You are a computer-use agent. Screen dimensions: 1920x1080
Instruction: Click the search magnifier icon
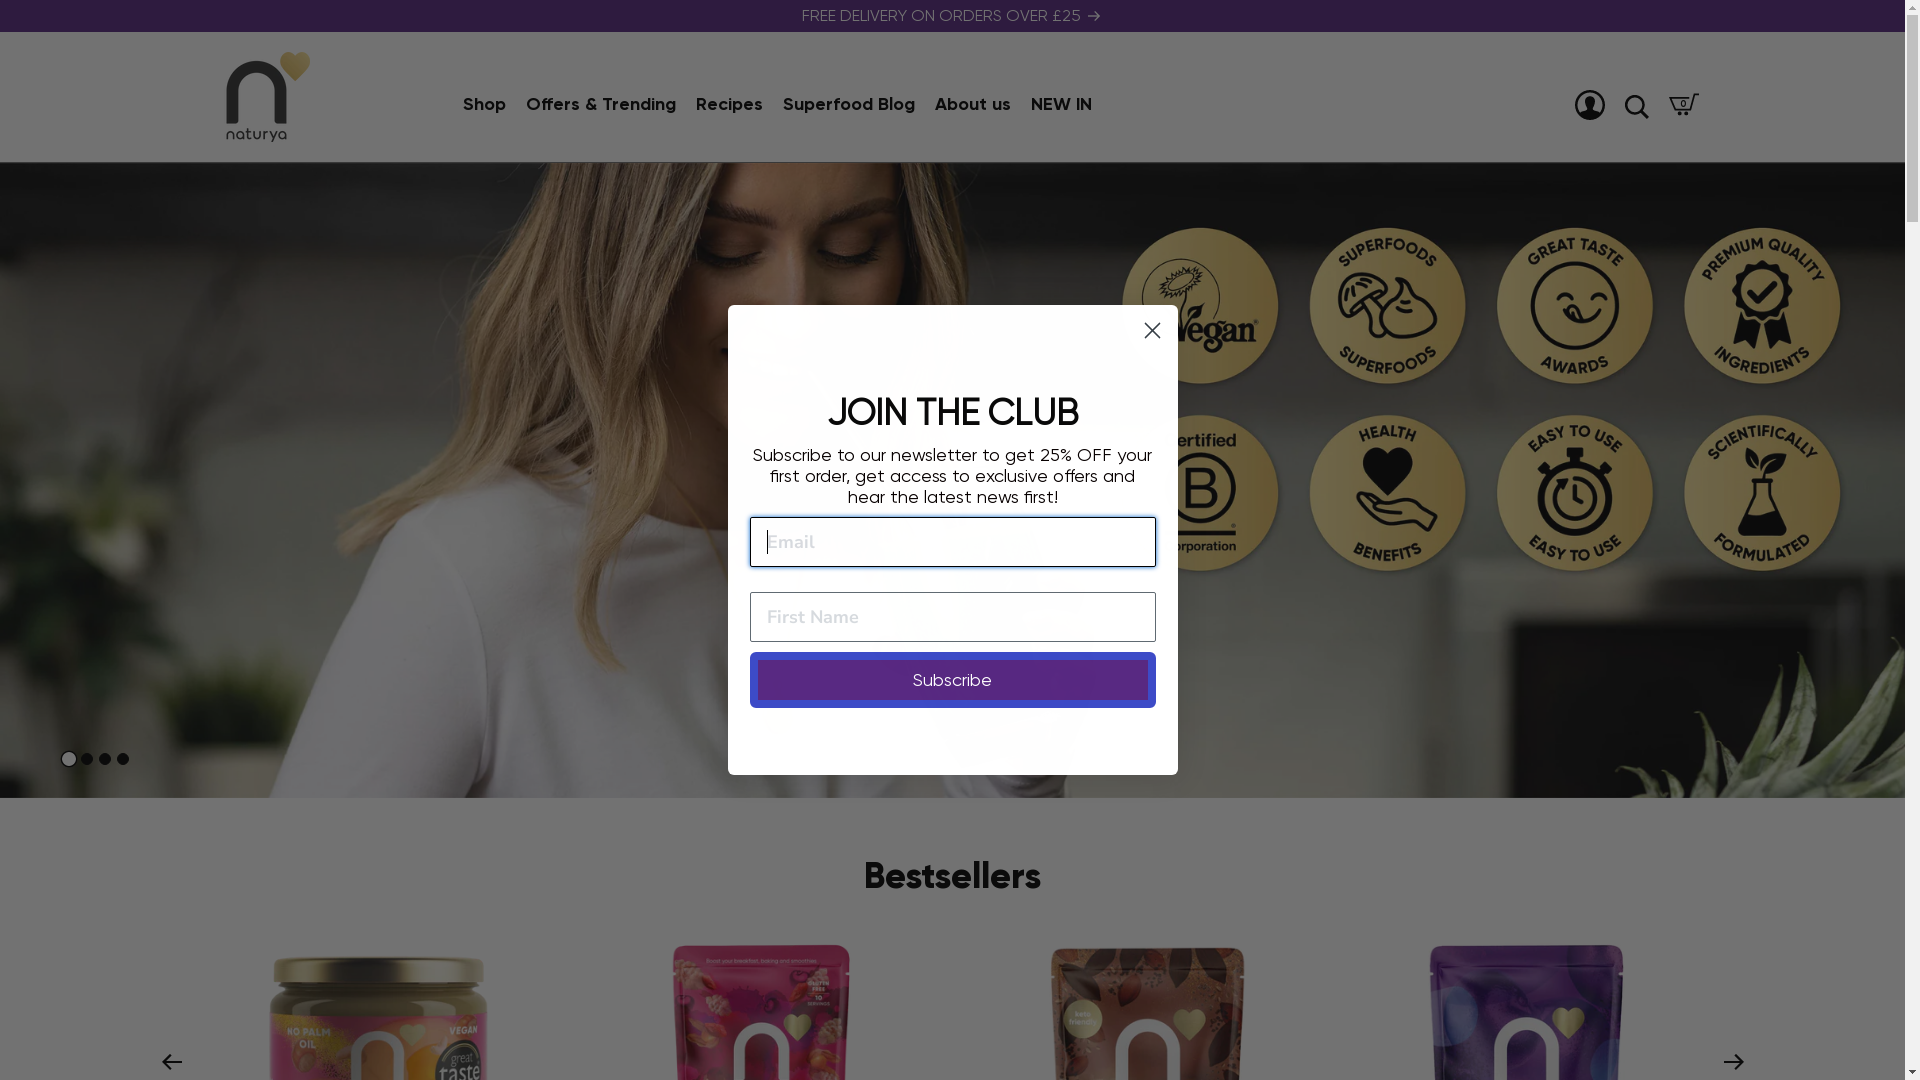[1636, 106]
